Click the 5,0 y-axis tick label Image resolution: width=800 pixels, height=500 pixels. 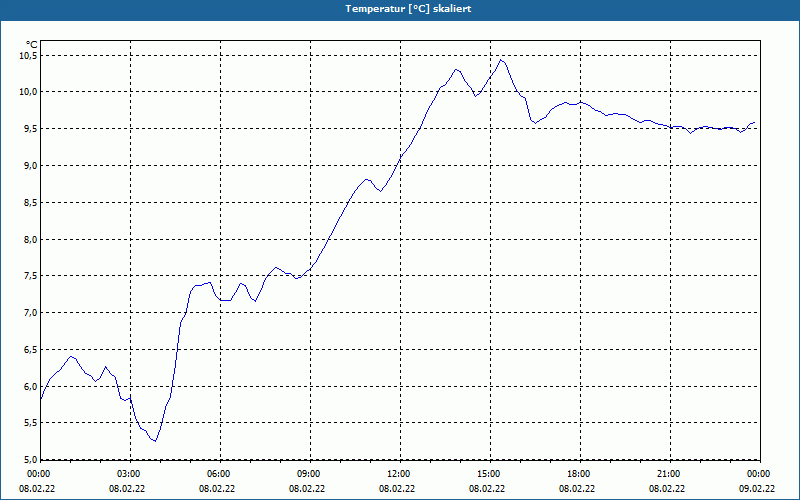(31, 459)
